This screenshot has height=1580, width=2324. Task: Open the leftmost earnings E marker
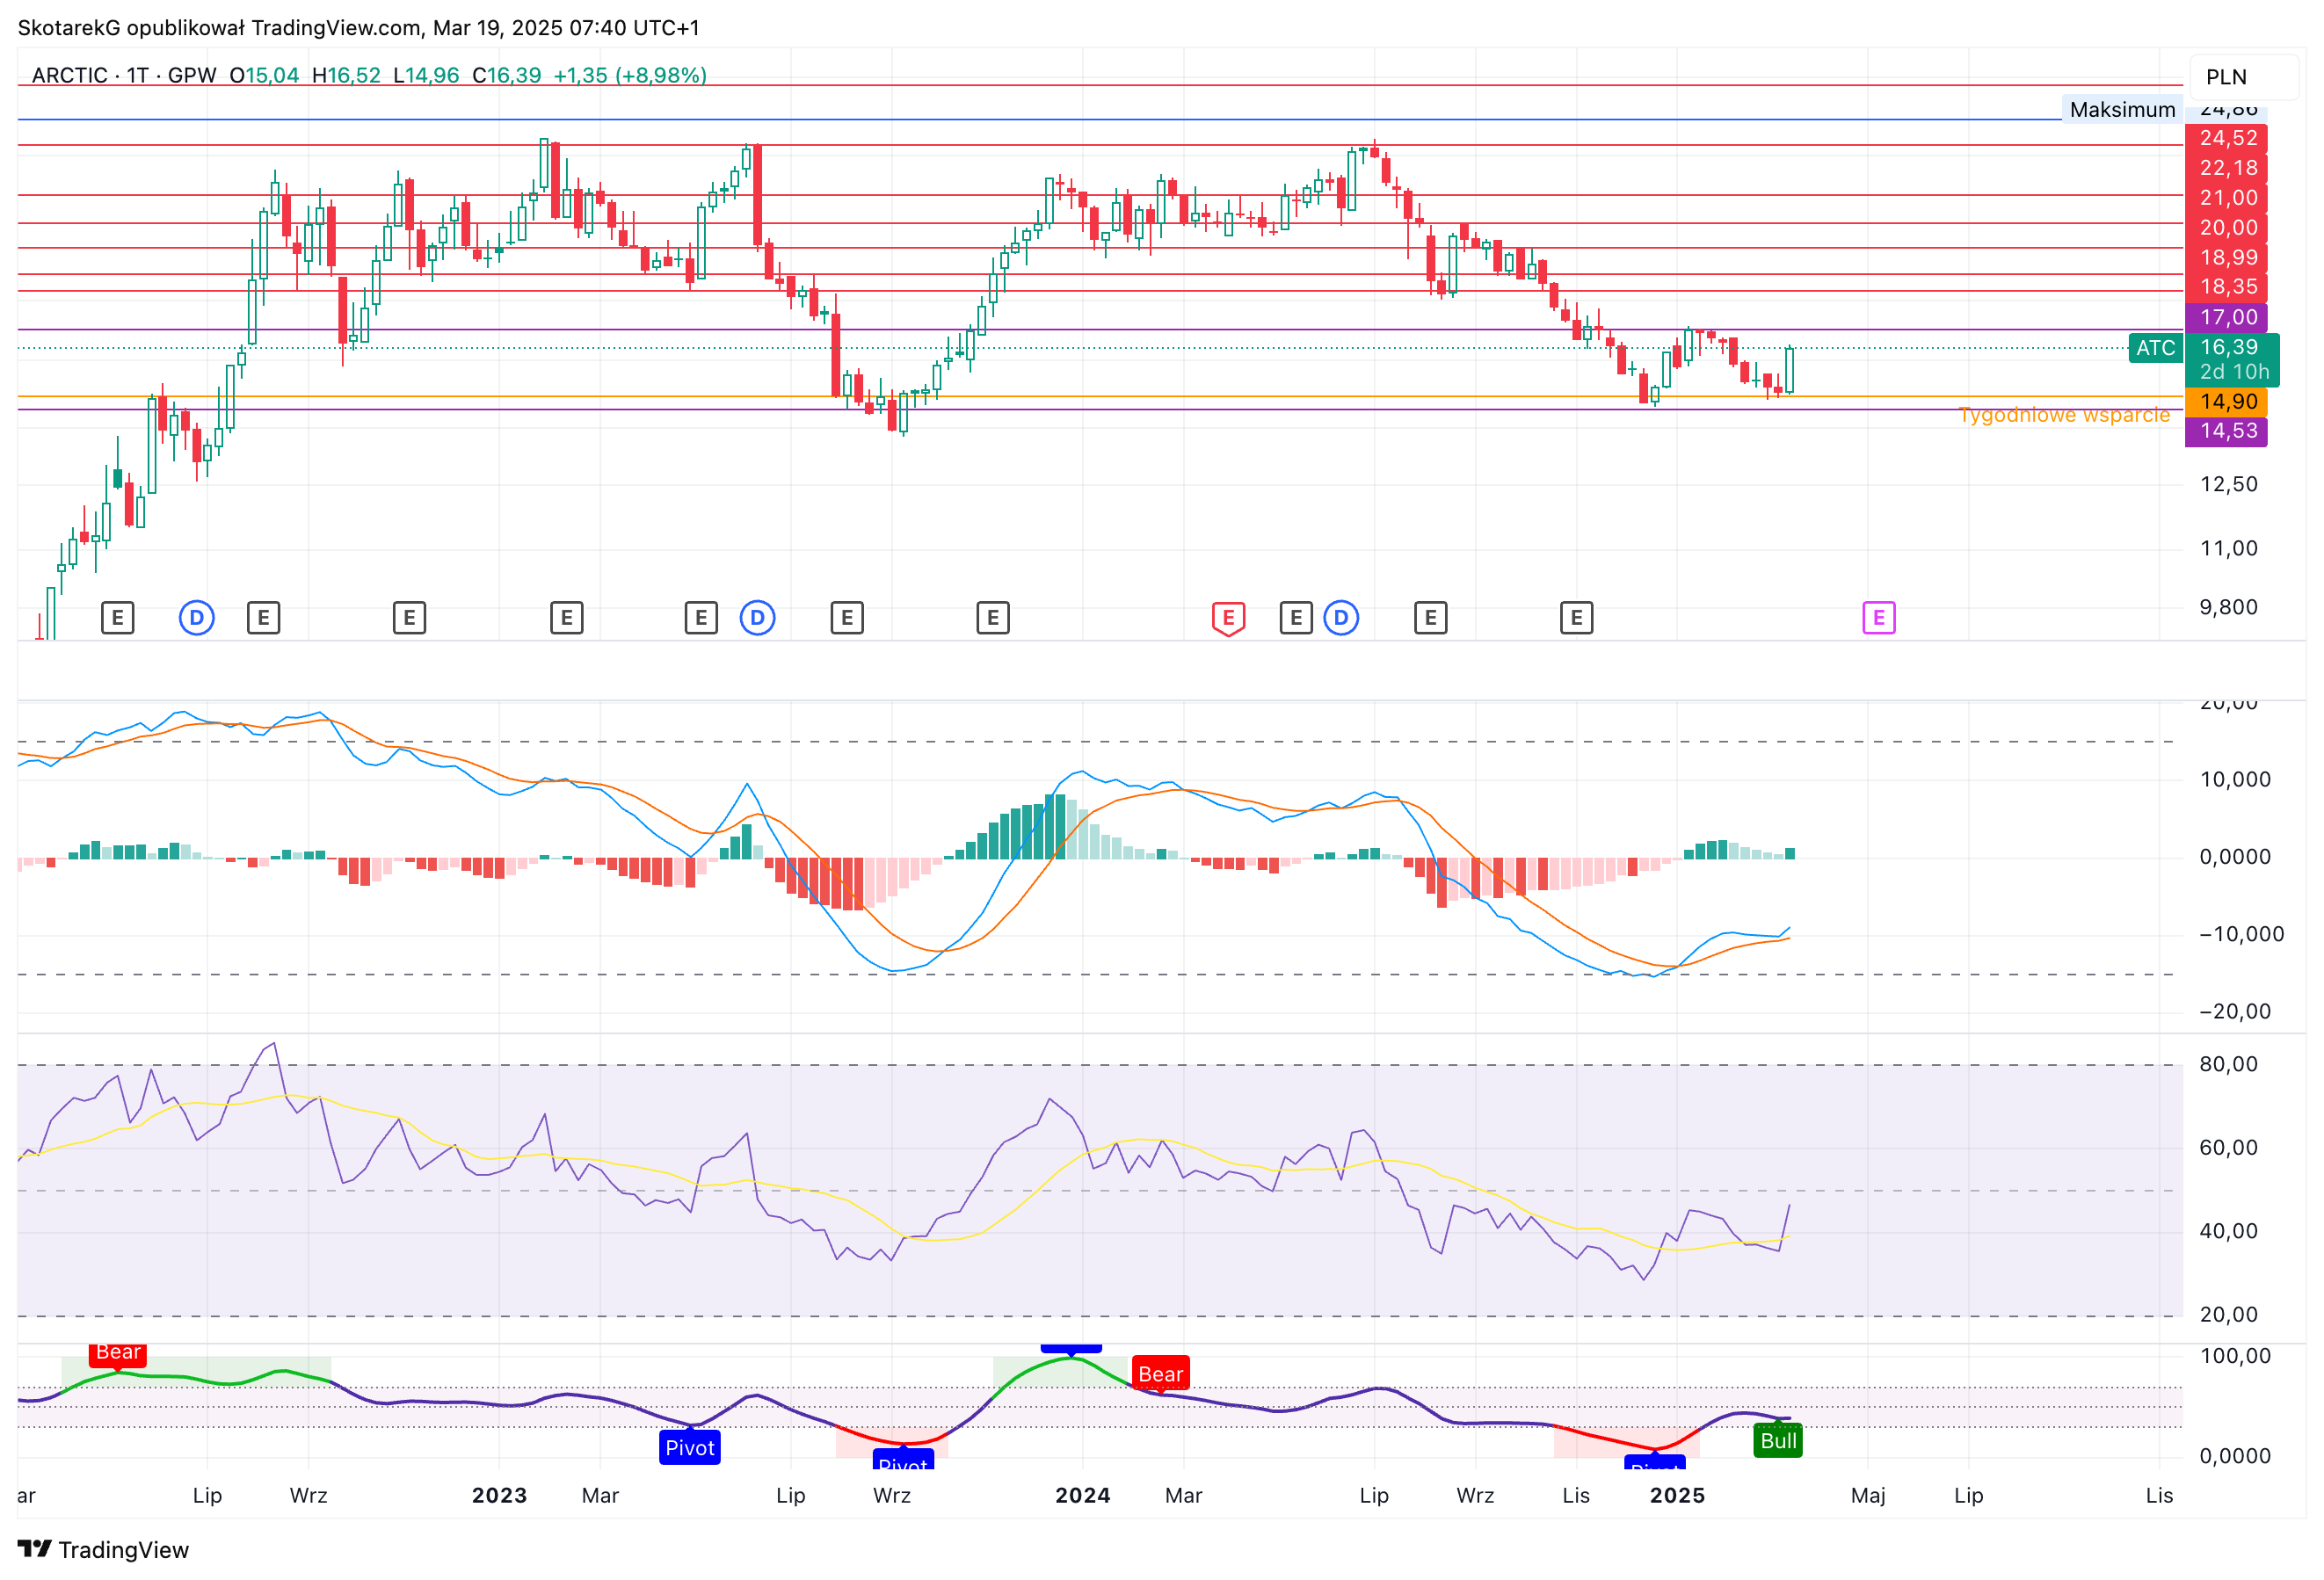(x=117, y=618)
